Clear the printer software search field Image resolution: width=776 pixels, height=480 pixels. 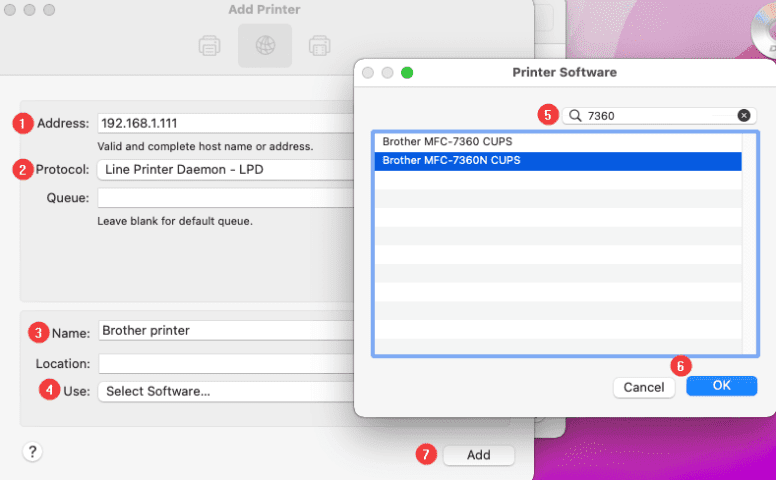click(743, 115)
